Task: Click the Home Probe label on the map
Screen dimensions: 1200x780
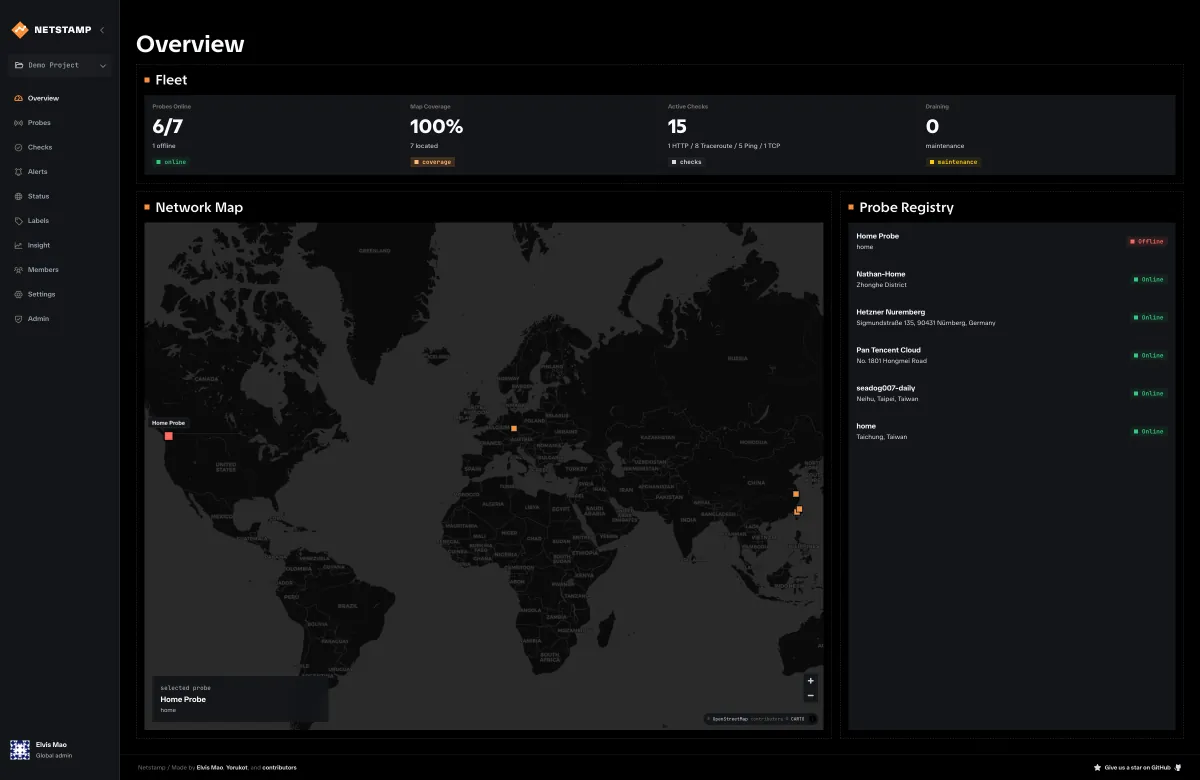Action: [x=169, y=423]
